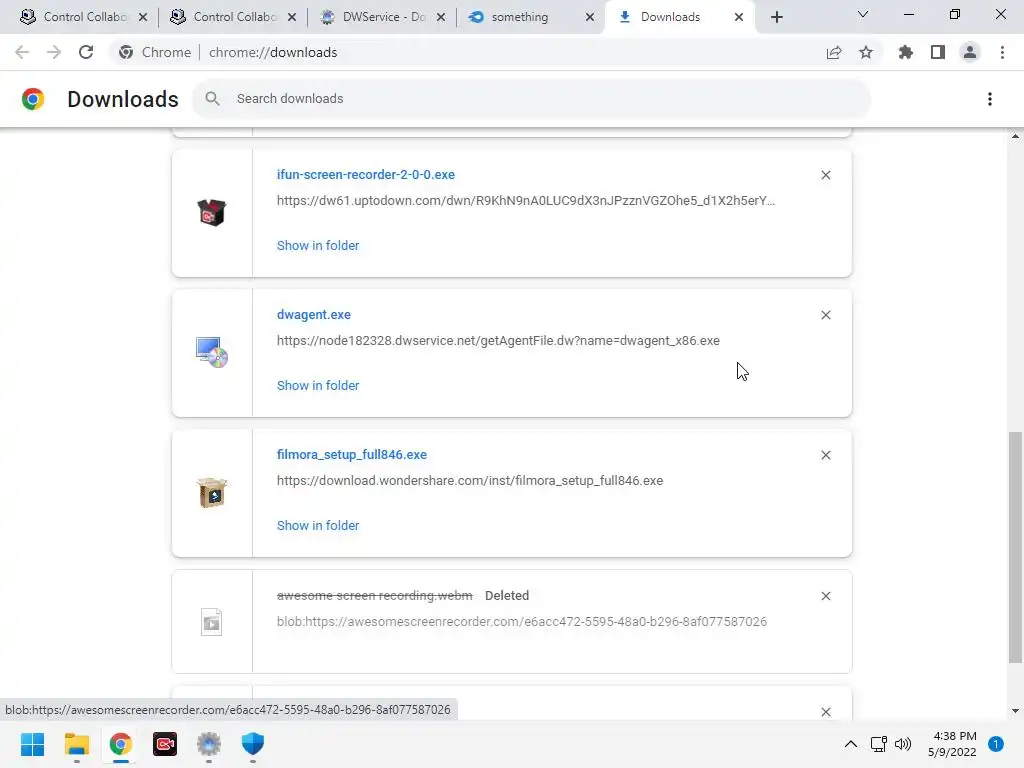Toggle the Chrome side panel
The height and width of the screenshot is (768, 1024).
coord(938,52)
